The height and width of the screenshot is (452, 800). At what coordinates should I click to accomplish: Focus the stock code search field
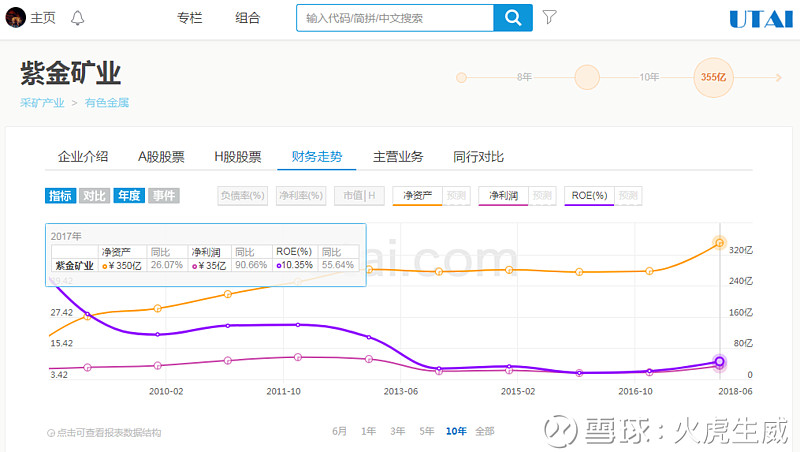(x=395, y=18)
